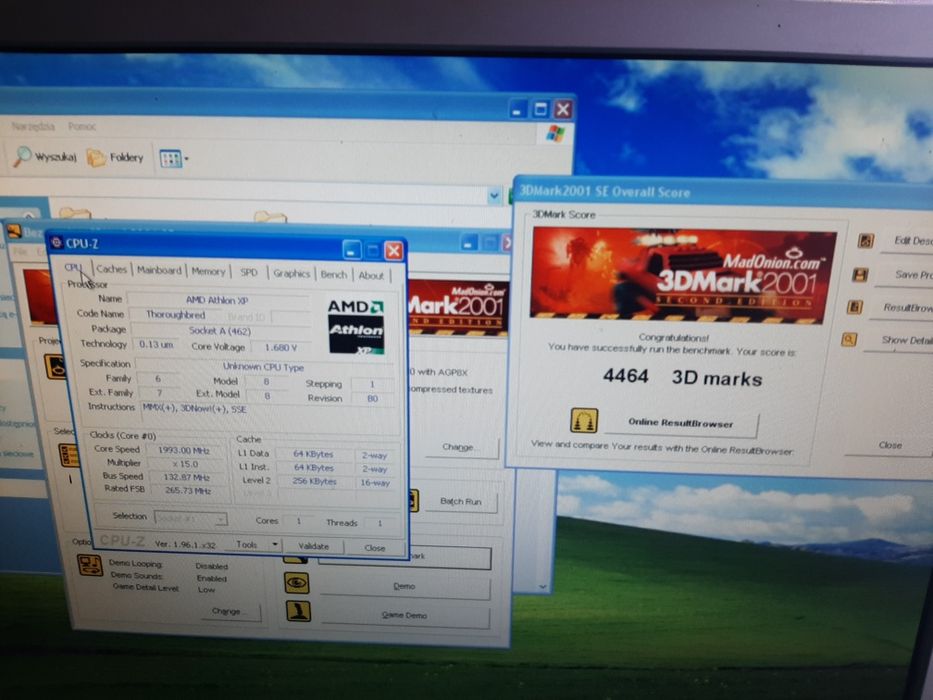Click the Bus Speed value 132.87 MHz
933x700 pixels.
tap(186, 477)
